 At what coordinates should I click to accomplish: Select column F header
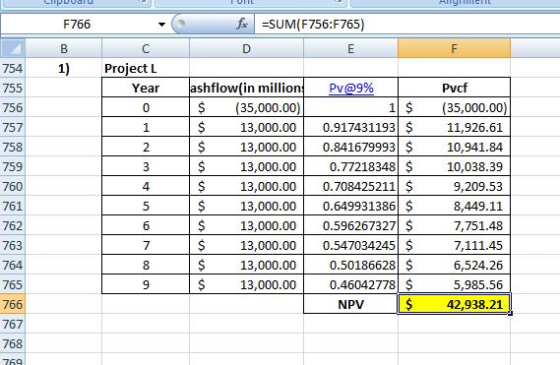(454, 48)
